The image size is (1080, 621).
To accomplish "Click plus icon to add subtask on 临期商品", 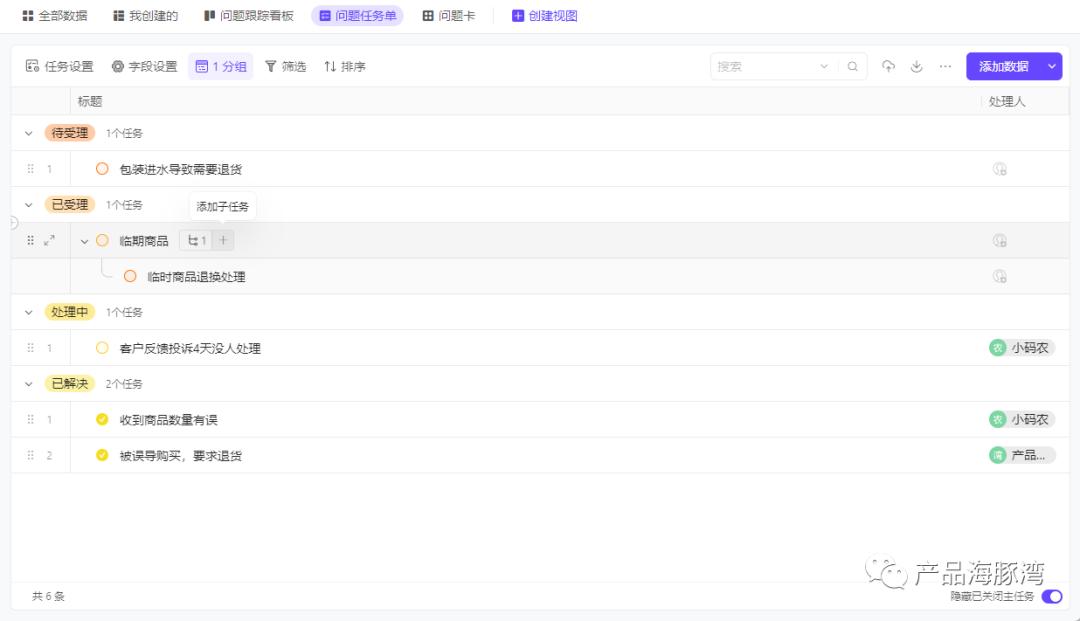I will (x=224, y=240).
